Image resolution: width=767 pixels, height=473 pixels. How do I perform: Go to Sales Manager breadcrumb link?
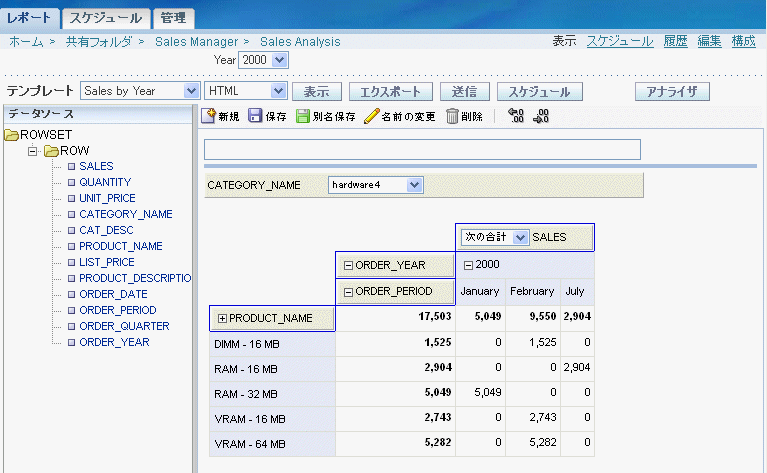pyautogui.click(x=197, y=42)
